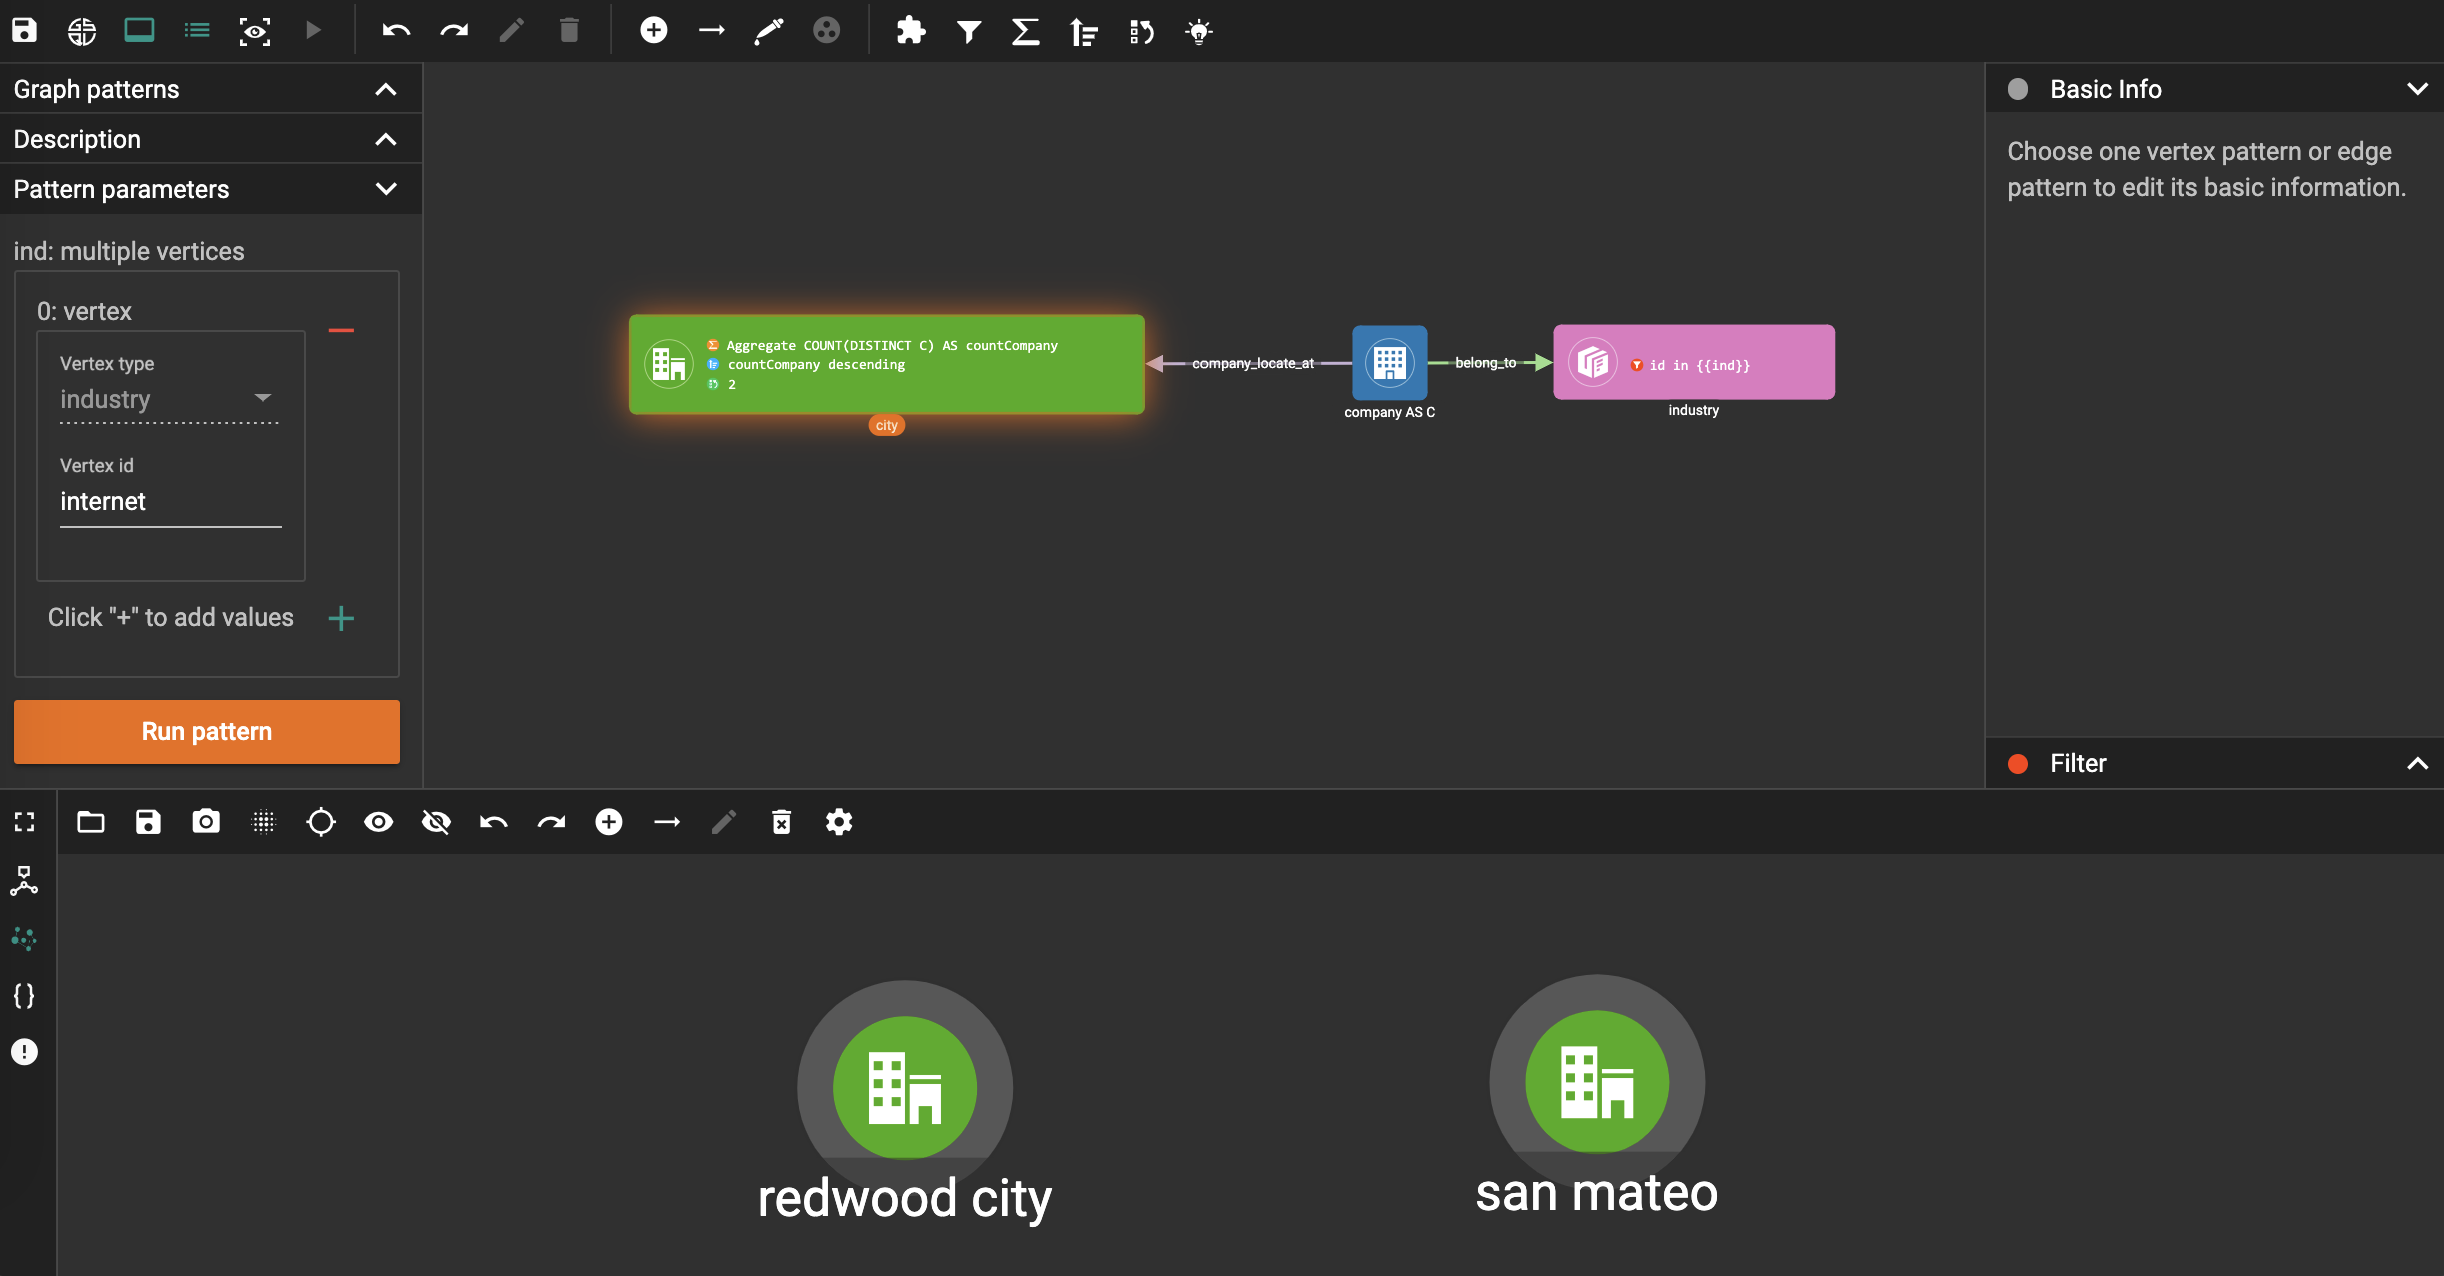Click the Vertex id internet field
This screenshot has width=2444, height=1276.
[x=170, y=502]
